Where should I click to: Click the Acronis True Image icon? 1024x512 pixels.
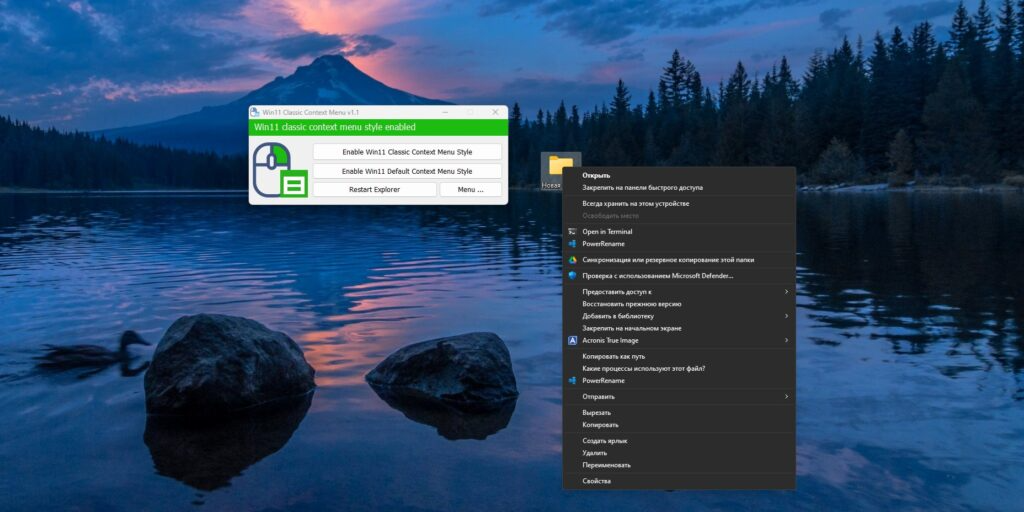click(x=573, y=340)
